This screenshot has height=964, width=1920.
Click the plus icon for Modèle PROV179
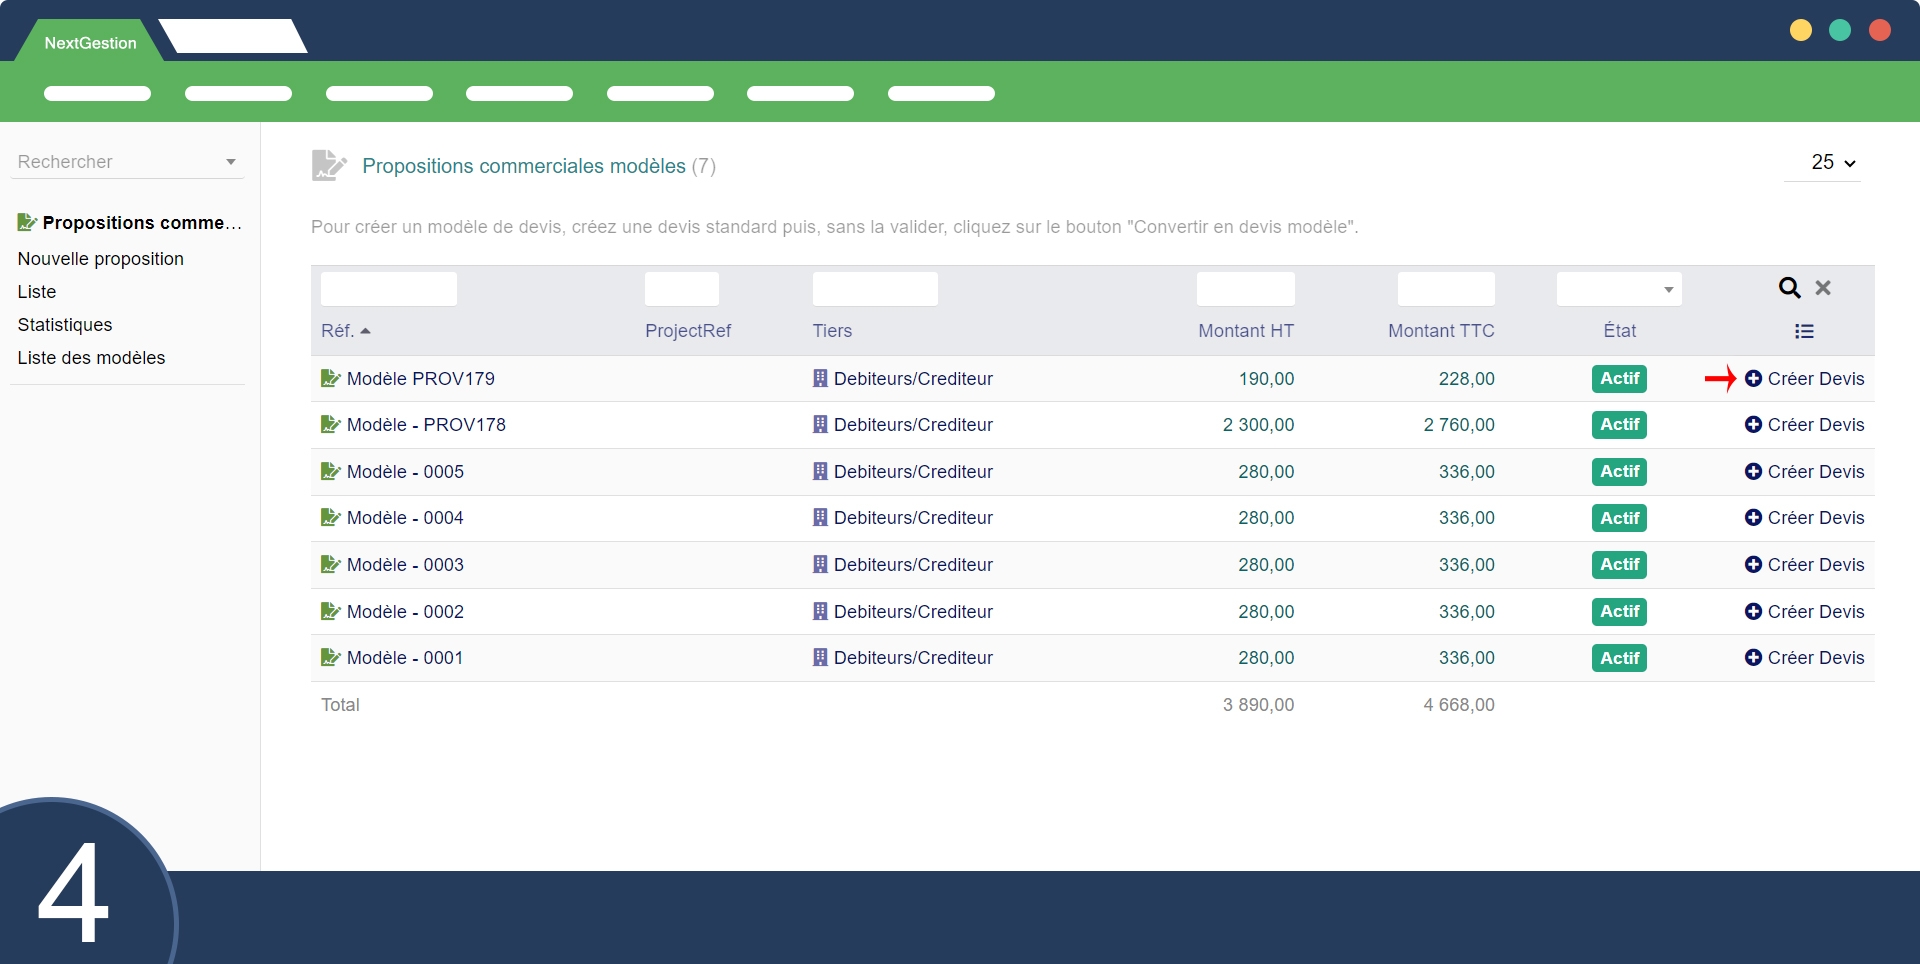pos(1753,379)
